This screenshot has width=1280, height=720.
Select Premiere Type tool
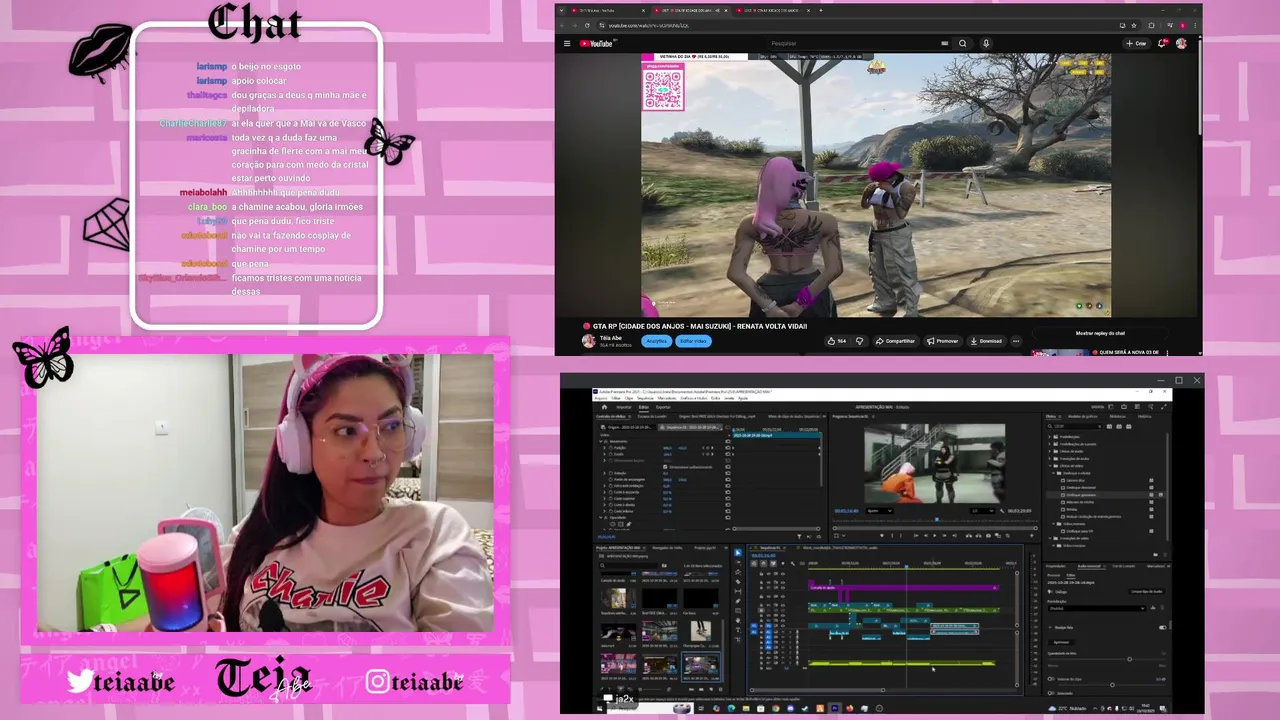click(x=738, y=630)
